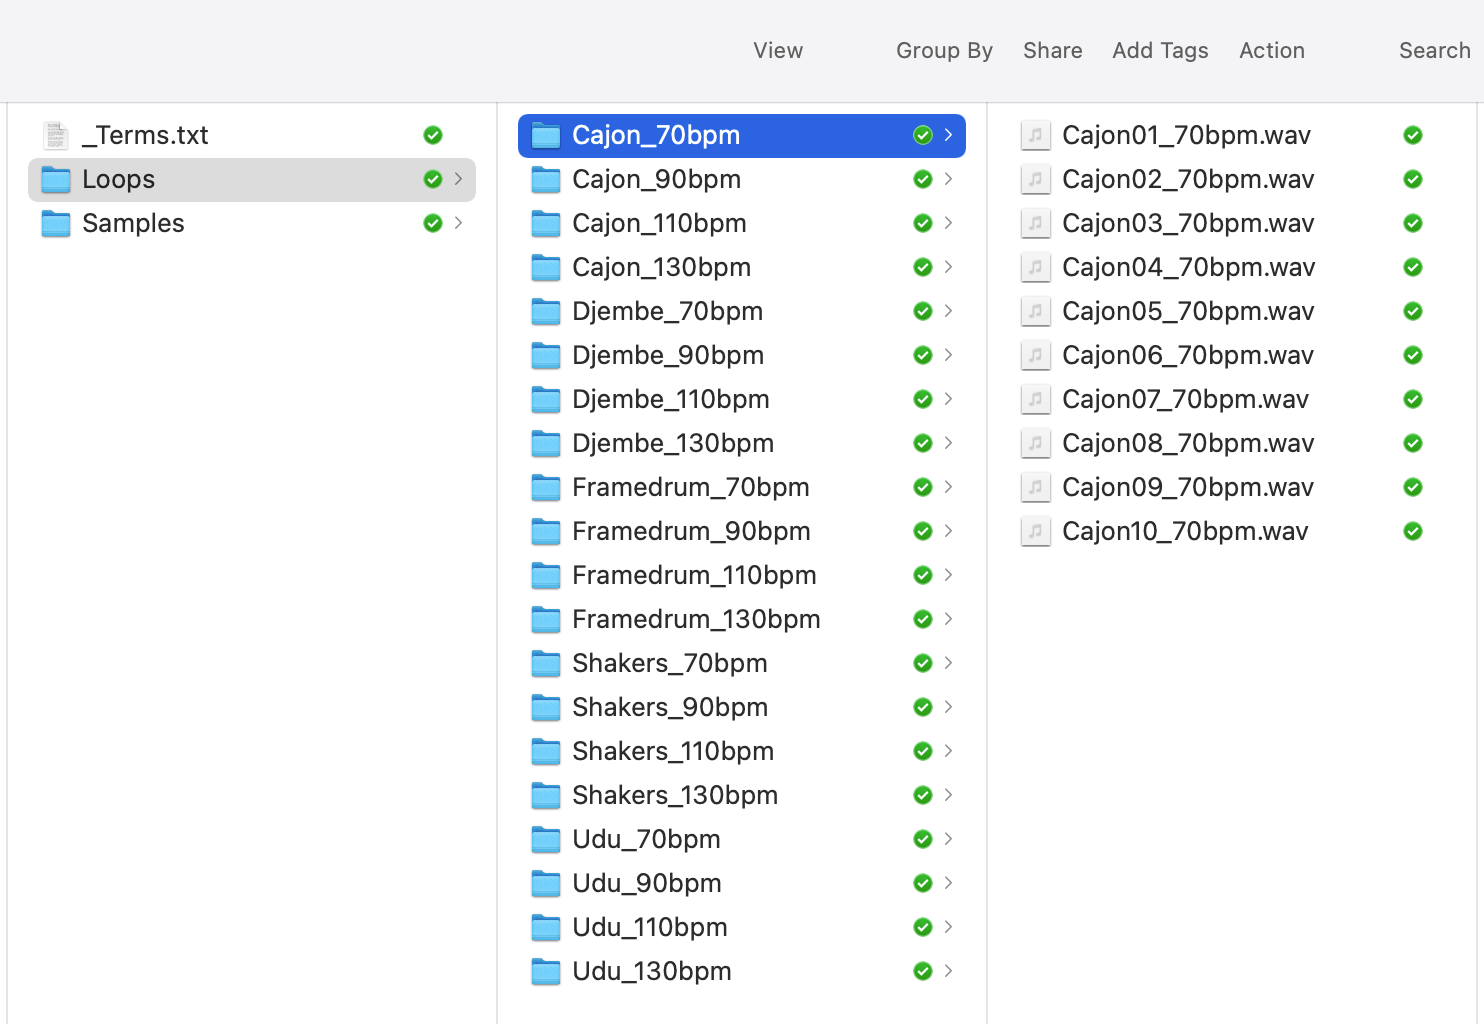This screenshot has height=1024, width=1484.
Task: Click the Cajon01_70bpm.wav audio file icon
Action: click(1036, 135)
